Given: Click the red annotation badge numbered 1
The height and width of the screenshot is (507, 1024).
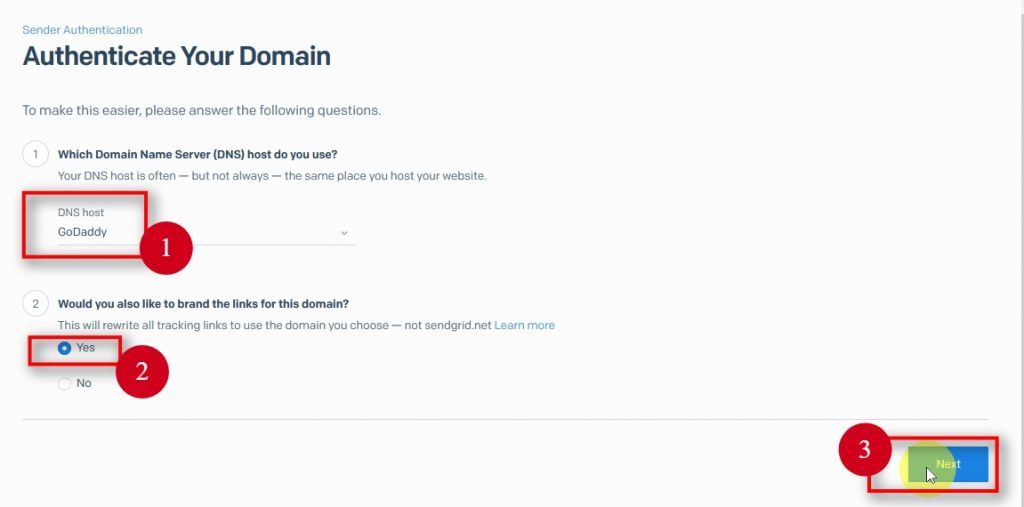Looking at the screenshot, I should [x=166, y=250].
